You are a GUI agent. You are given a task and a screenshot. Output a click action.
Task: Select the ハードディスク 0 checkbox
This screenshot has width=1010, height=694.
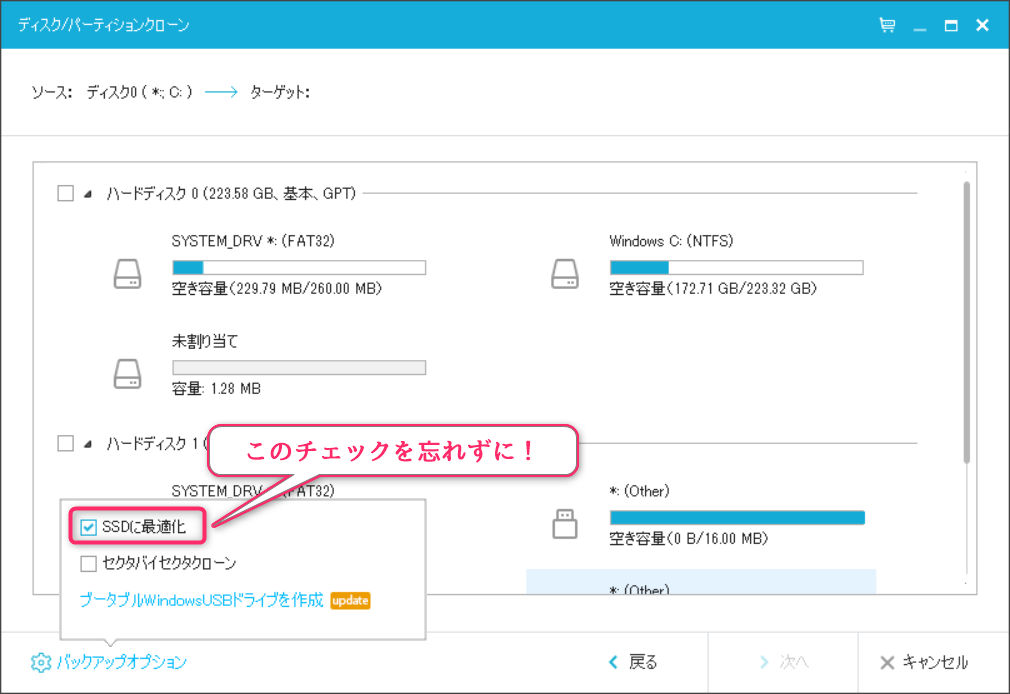coord(66,193)
